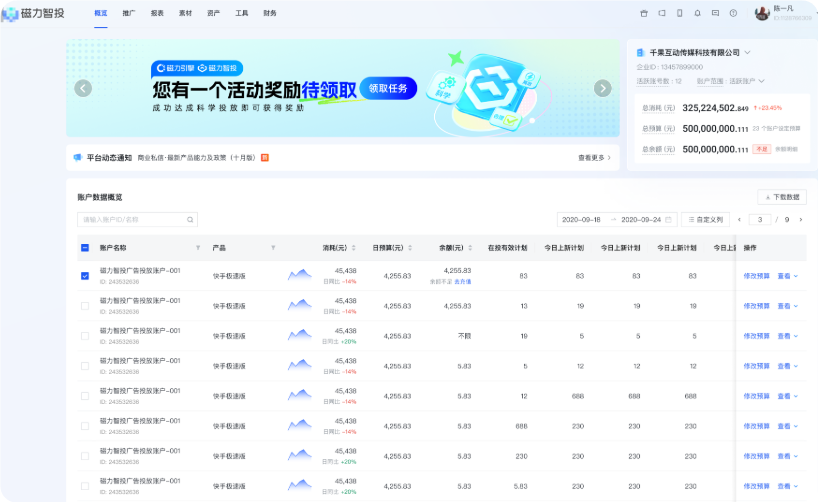Click the mobile phone icon in header
The height and width of the screenshot is (502, 818).
[x=679, y=13]
